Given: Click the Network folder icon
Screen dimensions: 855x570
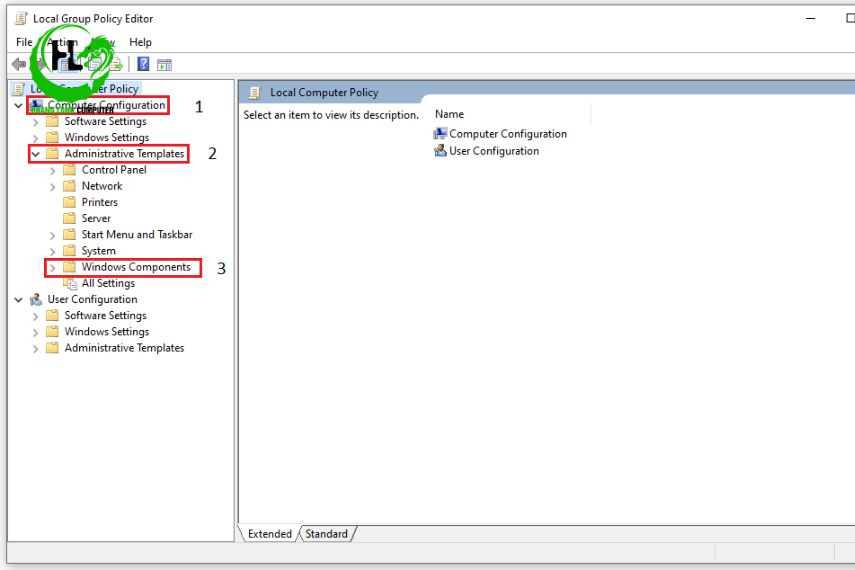Looking at the screenshot, I should pos(69,186).
